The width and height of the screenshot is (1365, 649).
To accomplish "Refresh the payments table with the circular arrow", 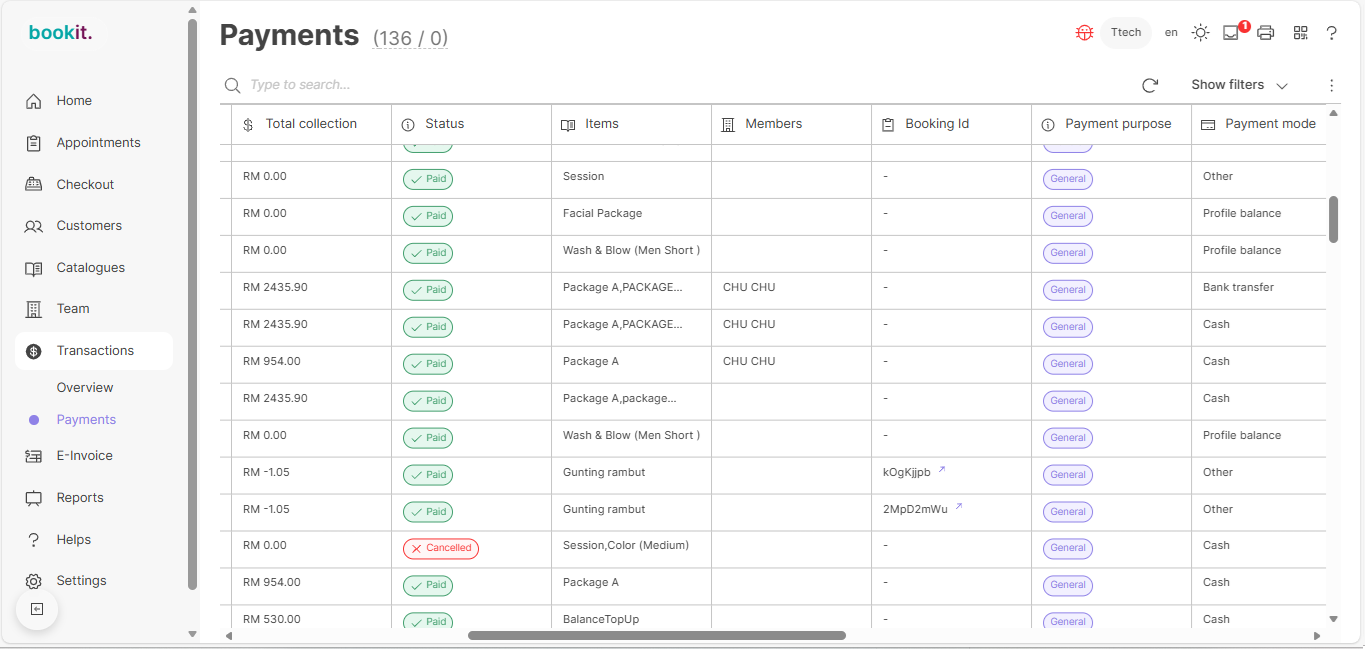I will click(x=1149, y=85).
